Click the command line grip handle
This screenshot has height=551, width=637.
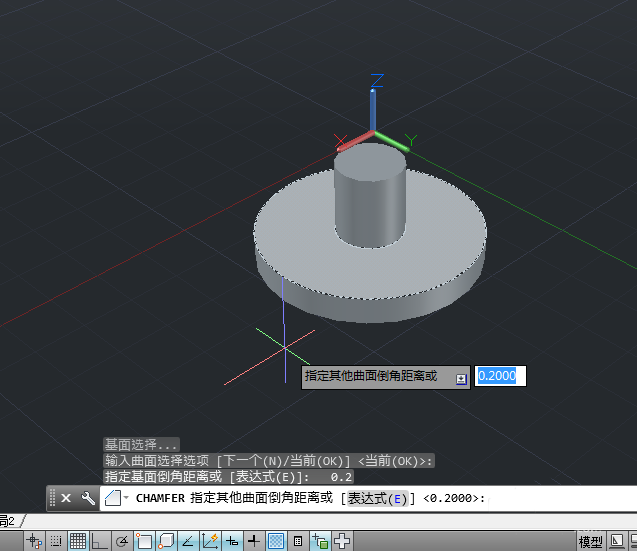[x=52, y=498]
